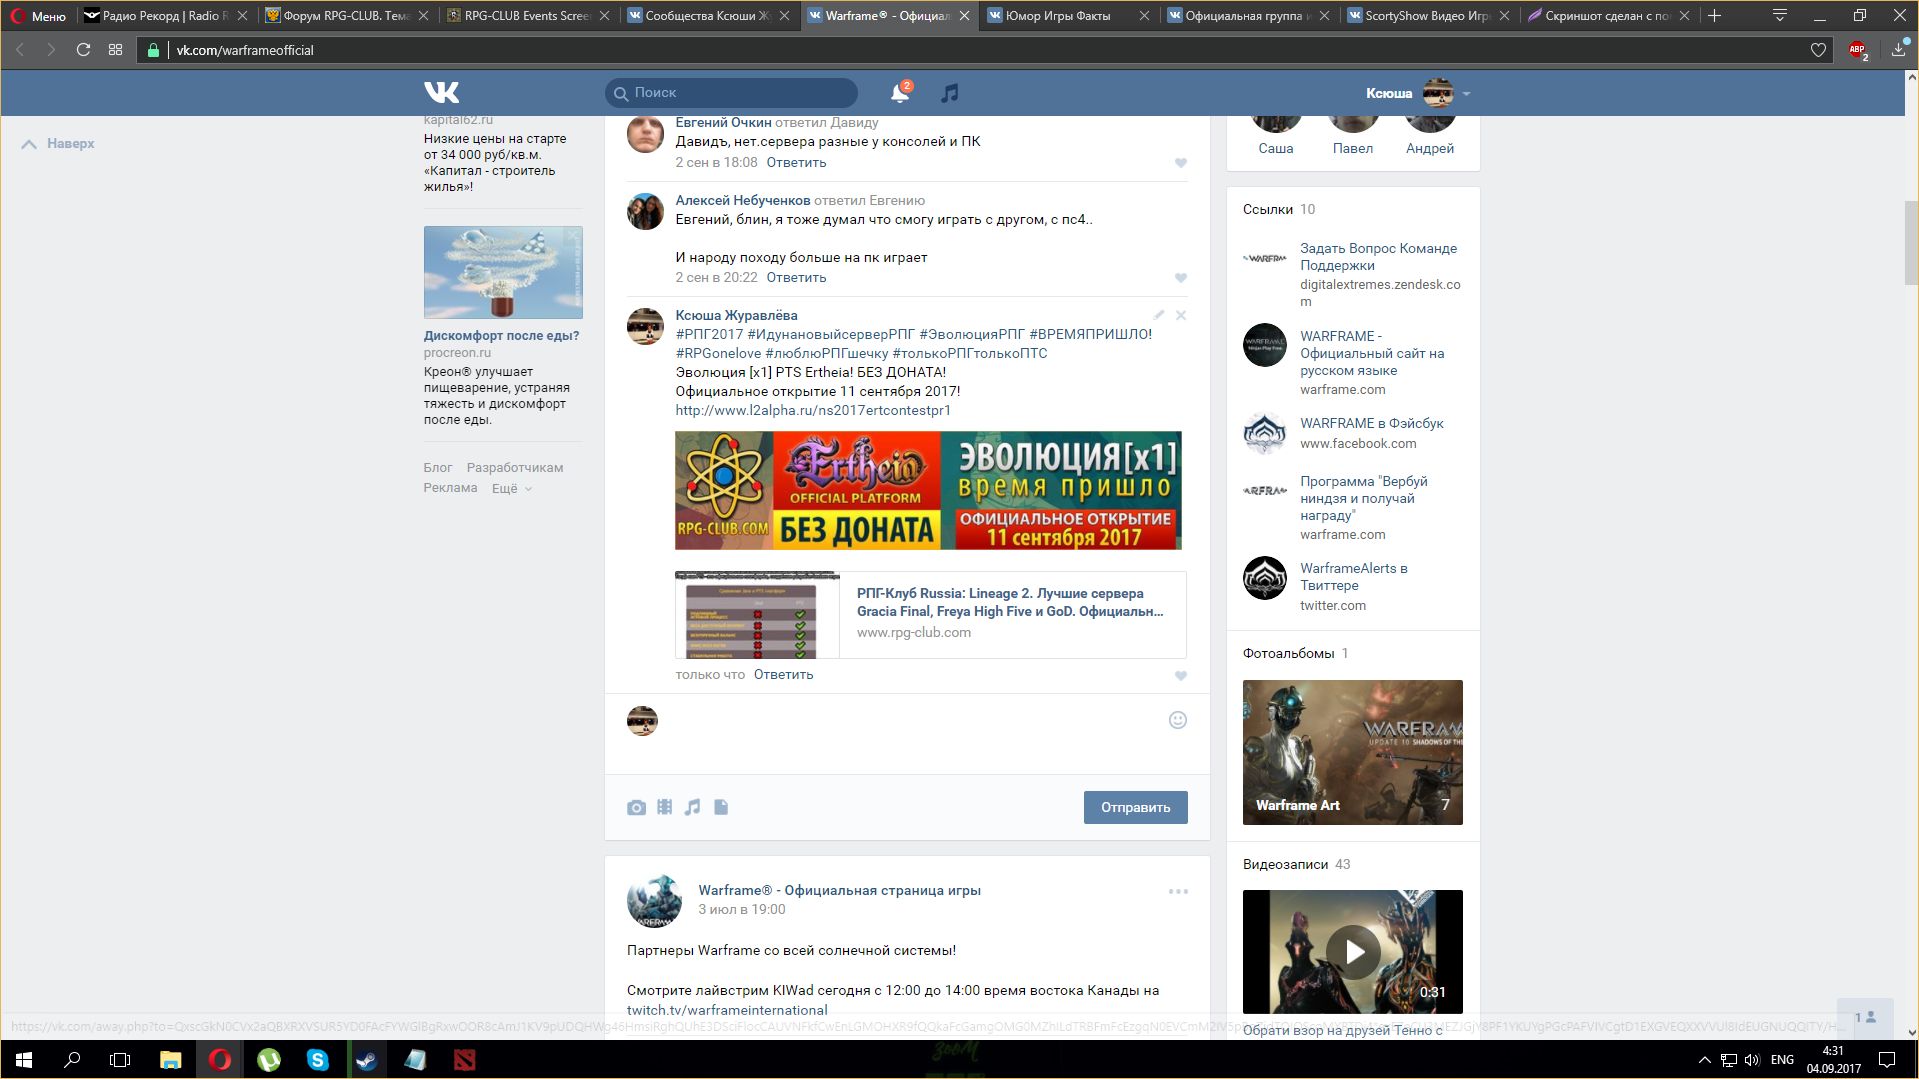Go back in browser
Screen dimensions: 1919x1079
coord(20,50)
